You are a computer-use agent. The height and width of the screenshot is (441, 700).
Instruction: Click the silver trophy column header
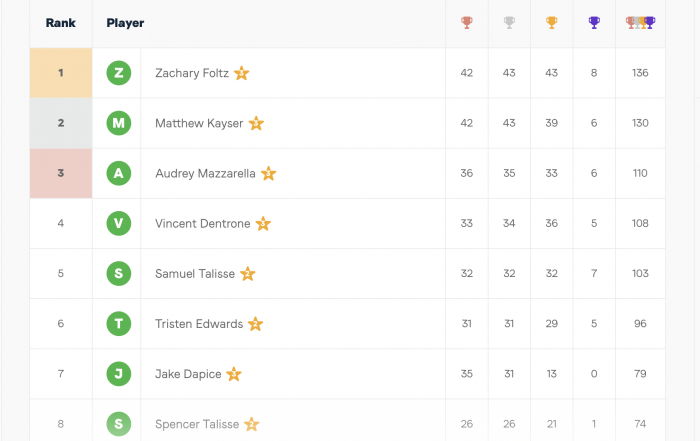point(509,22)
